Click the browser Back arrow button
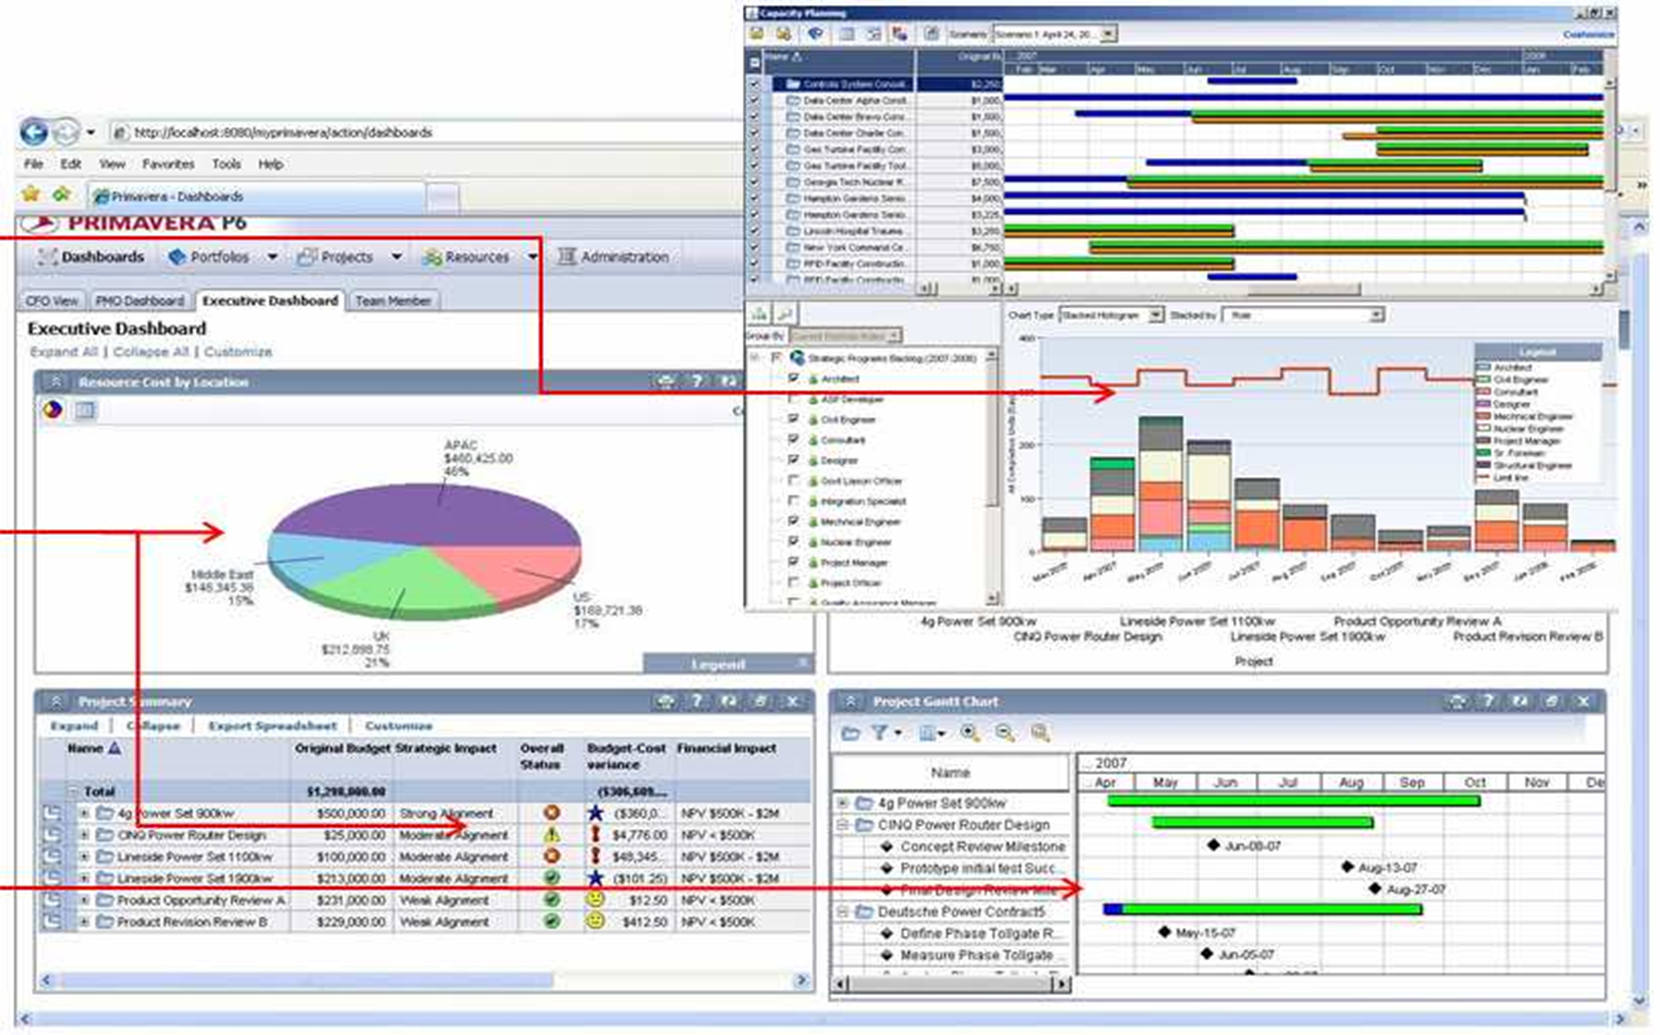The height and width of the screenshot is (1035, 1660). click(x=33, y=132)
